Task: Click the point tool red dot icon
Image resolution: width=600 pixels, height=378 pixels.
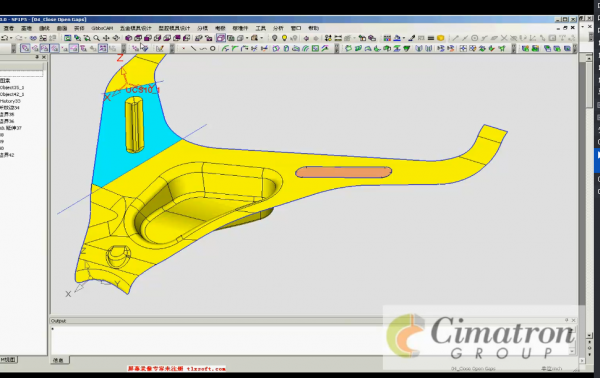Action: pos(184,48)
